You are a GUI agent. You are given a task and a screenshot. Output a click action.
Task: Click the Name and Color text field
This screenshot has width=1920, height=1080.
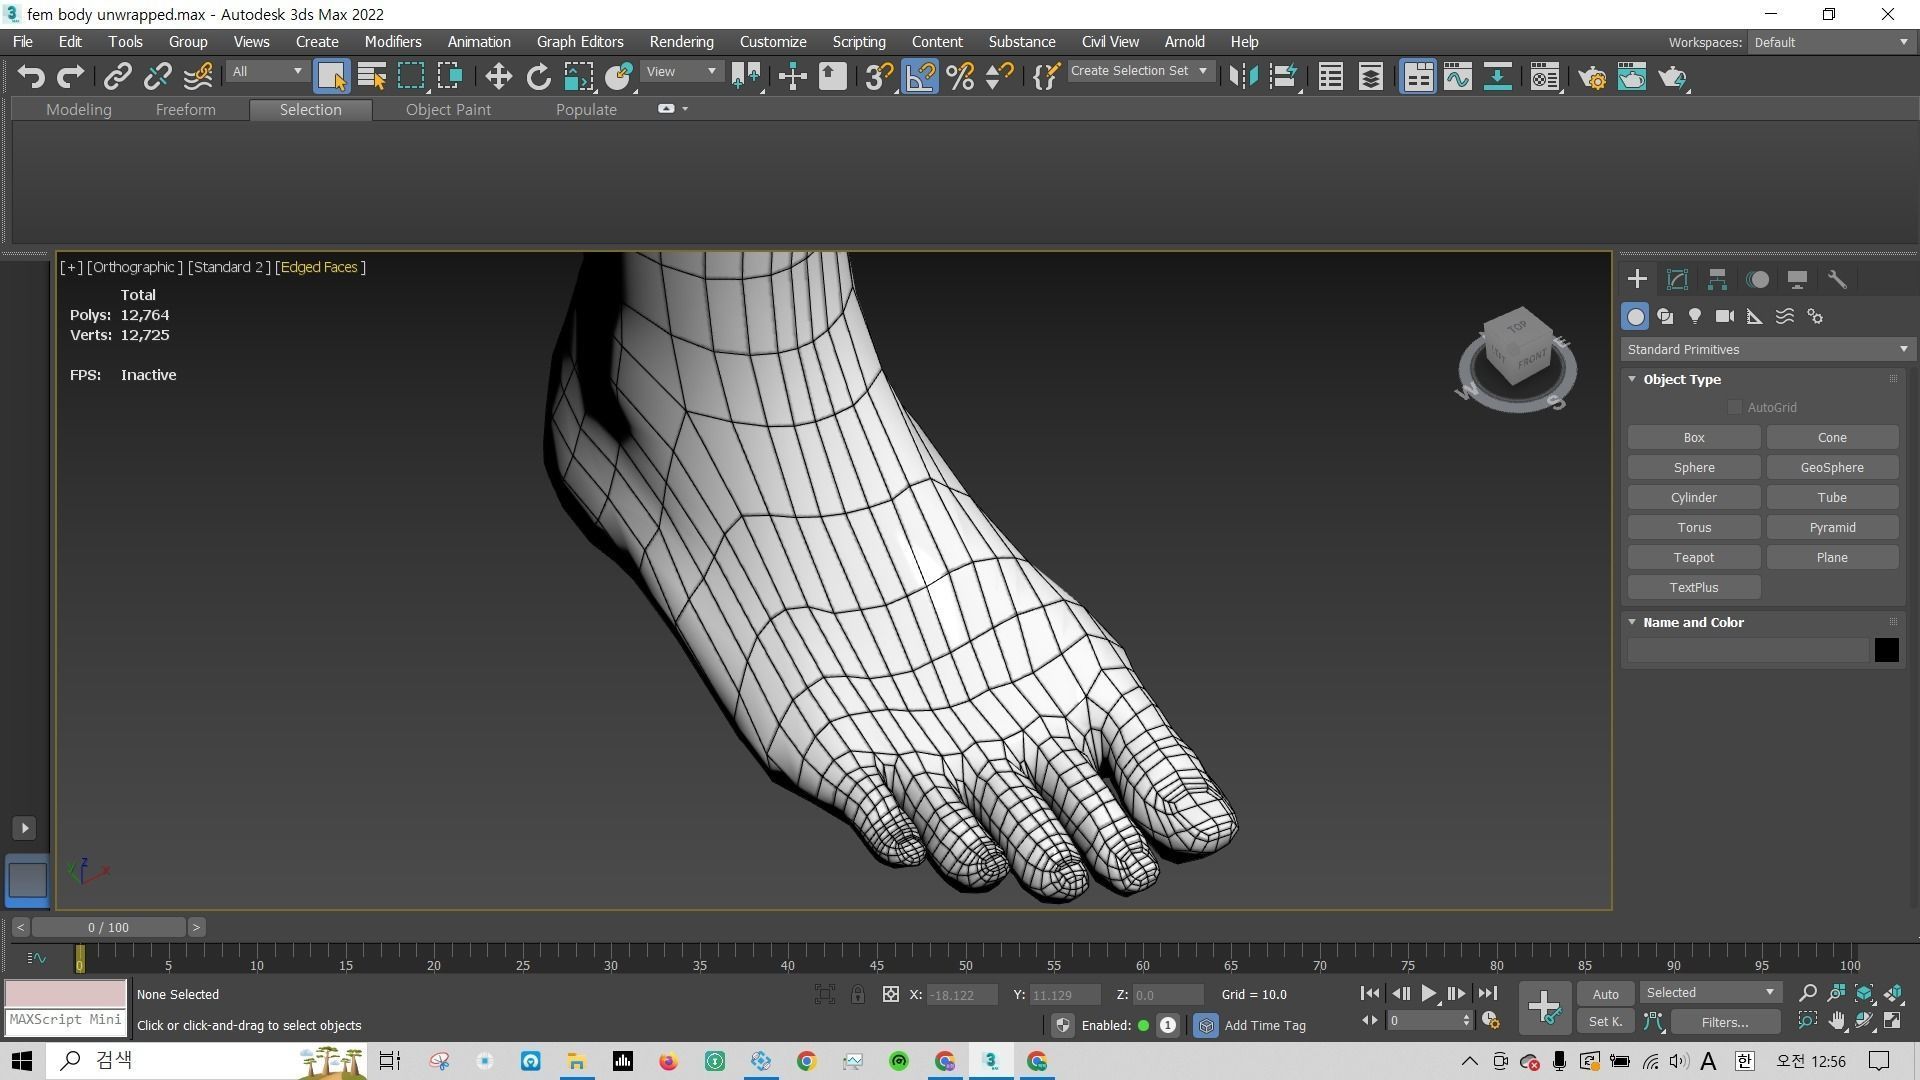(x=1747, y=650)
